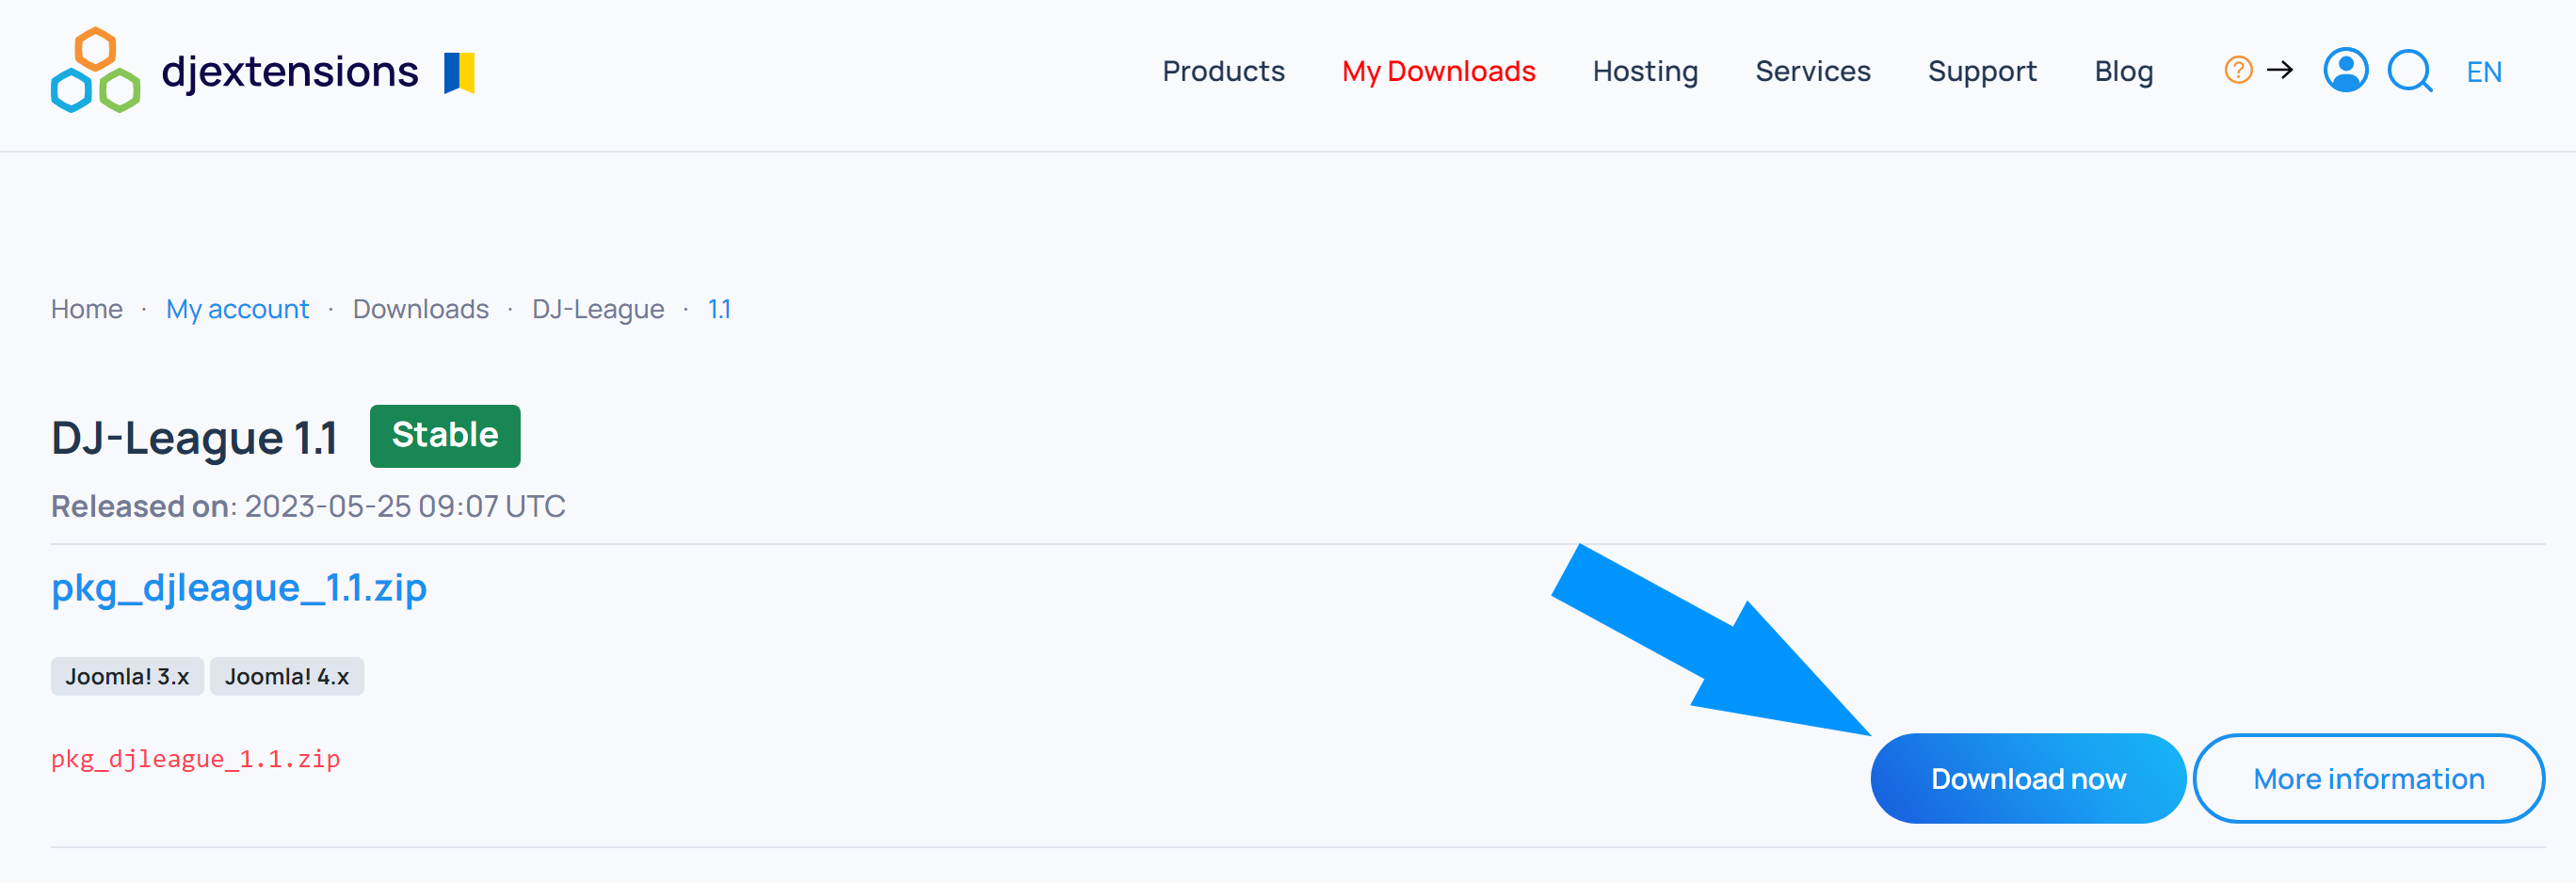Click the arrow icon beside help
The width and height of the screenshot is (2576, 883).
tap(2280, 70)
